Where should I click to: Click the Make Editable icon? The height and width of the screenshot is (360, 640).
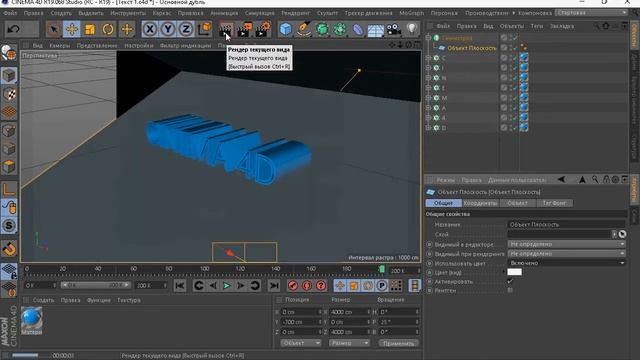click(9, 53)
